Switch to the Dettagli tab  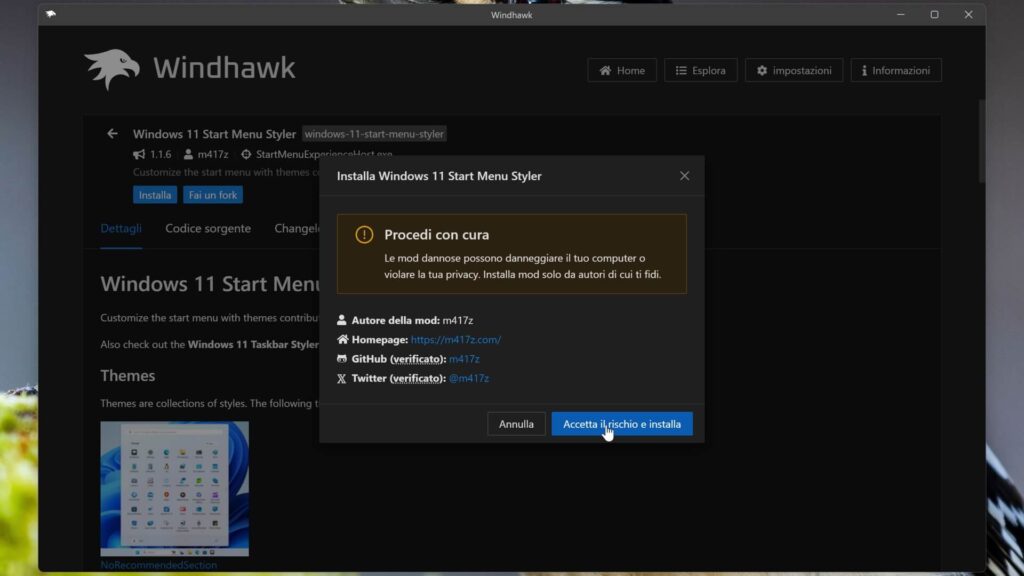121,229
